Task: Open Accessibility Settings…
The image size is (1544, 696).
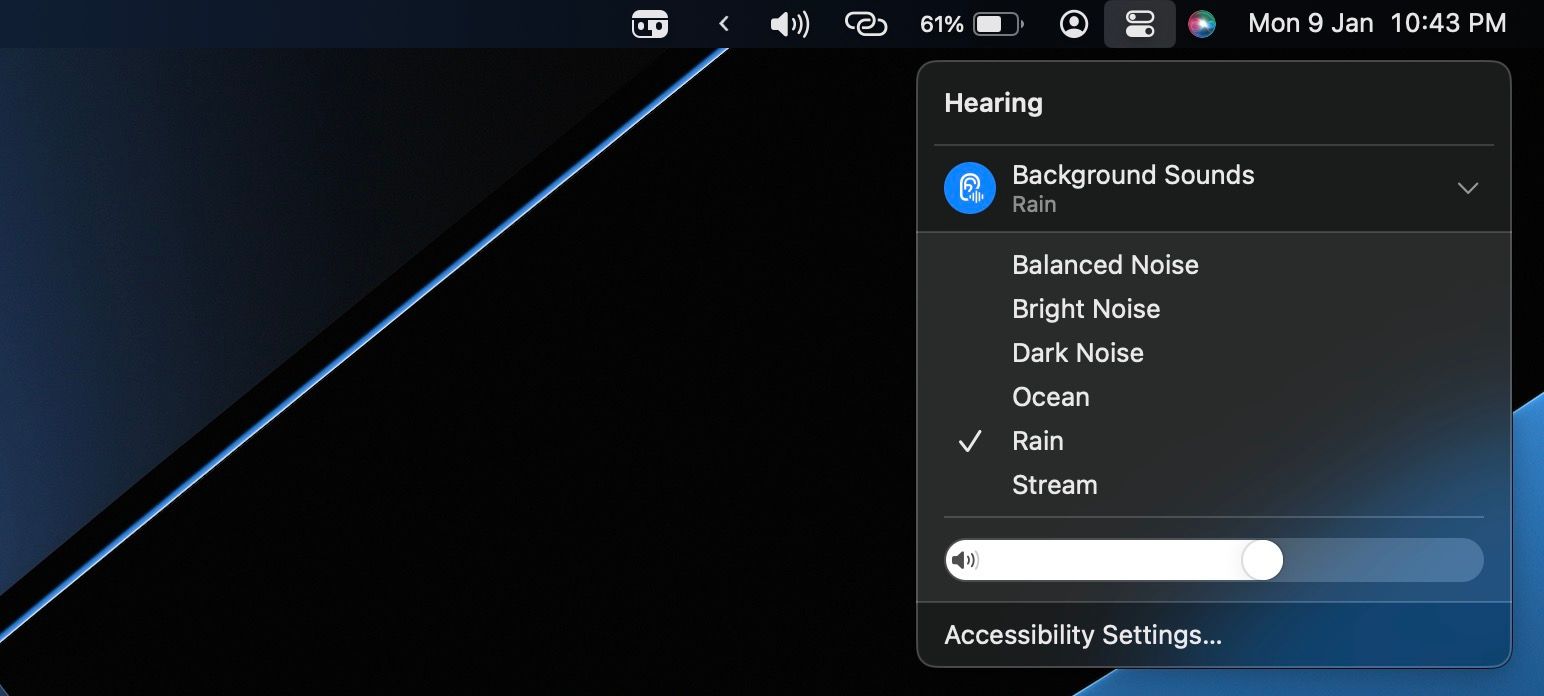Action: [1083, 635]
